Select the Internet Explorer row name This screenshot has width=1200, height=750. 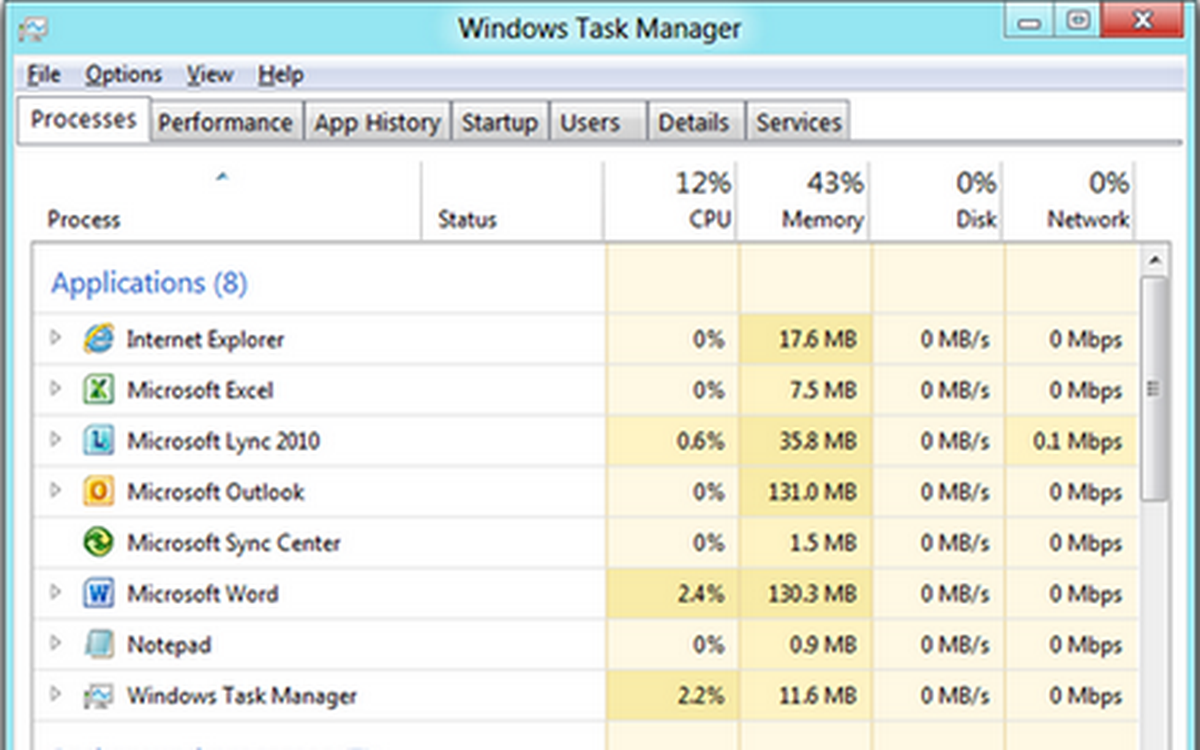click(x=205, y=339)
